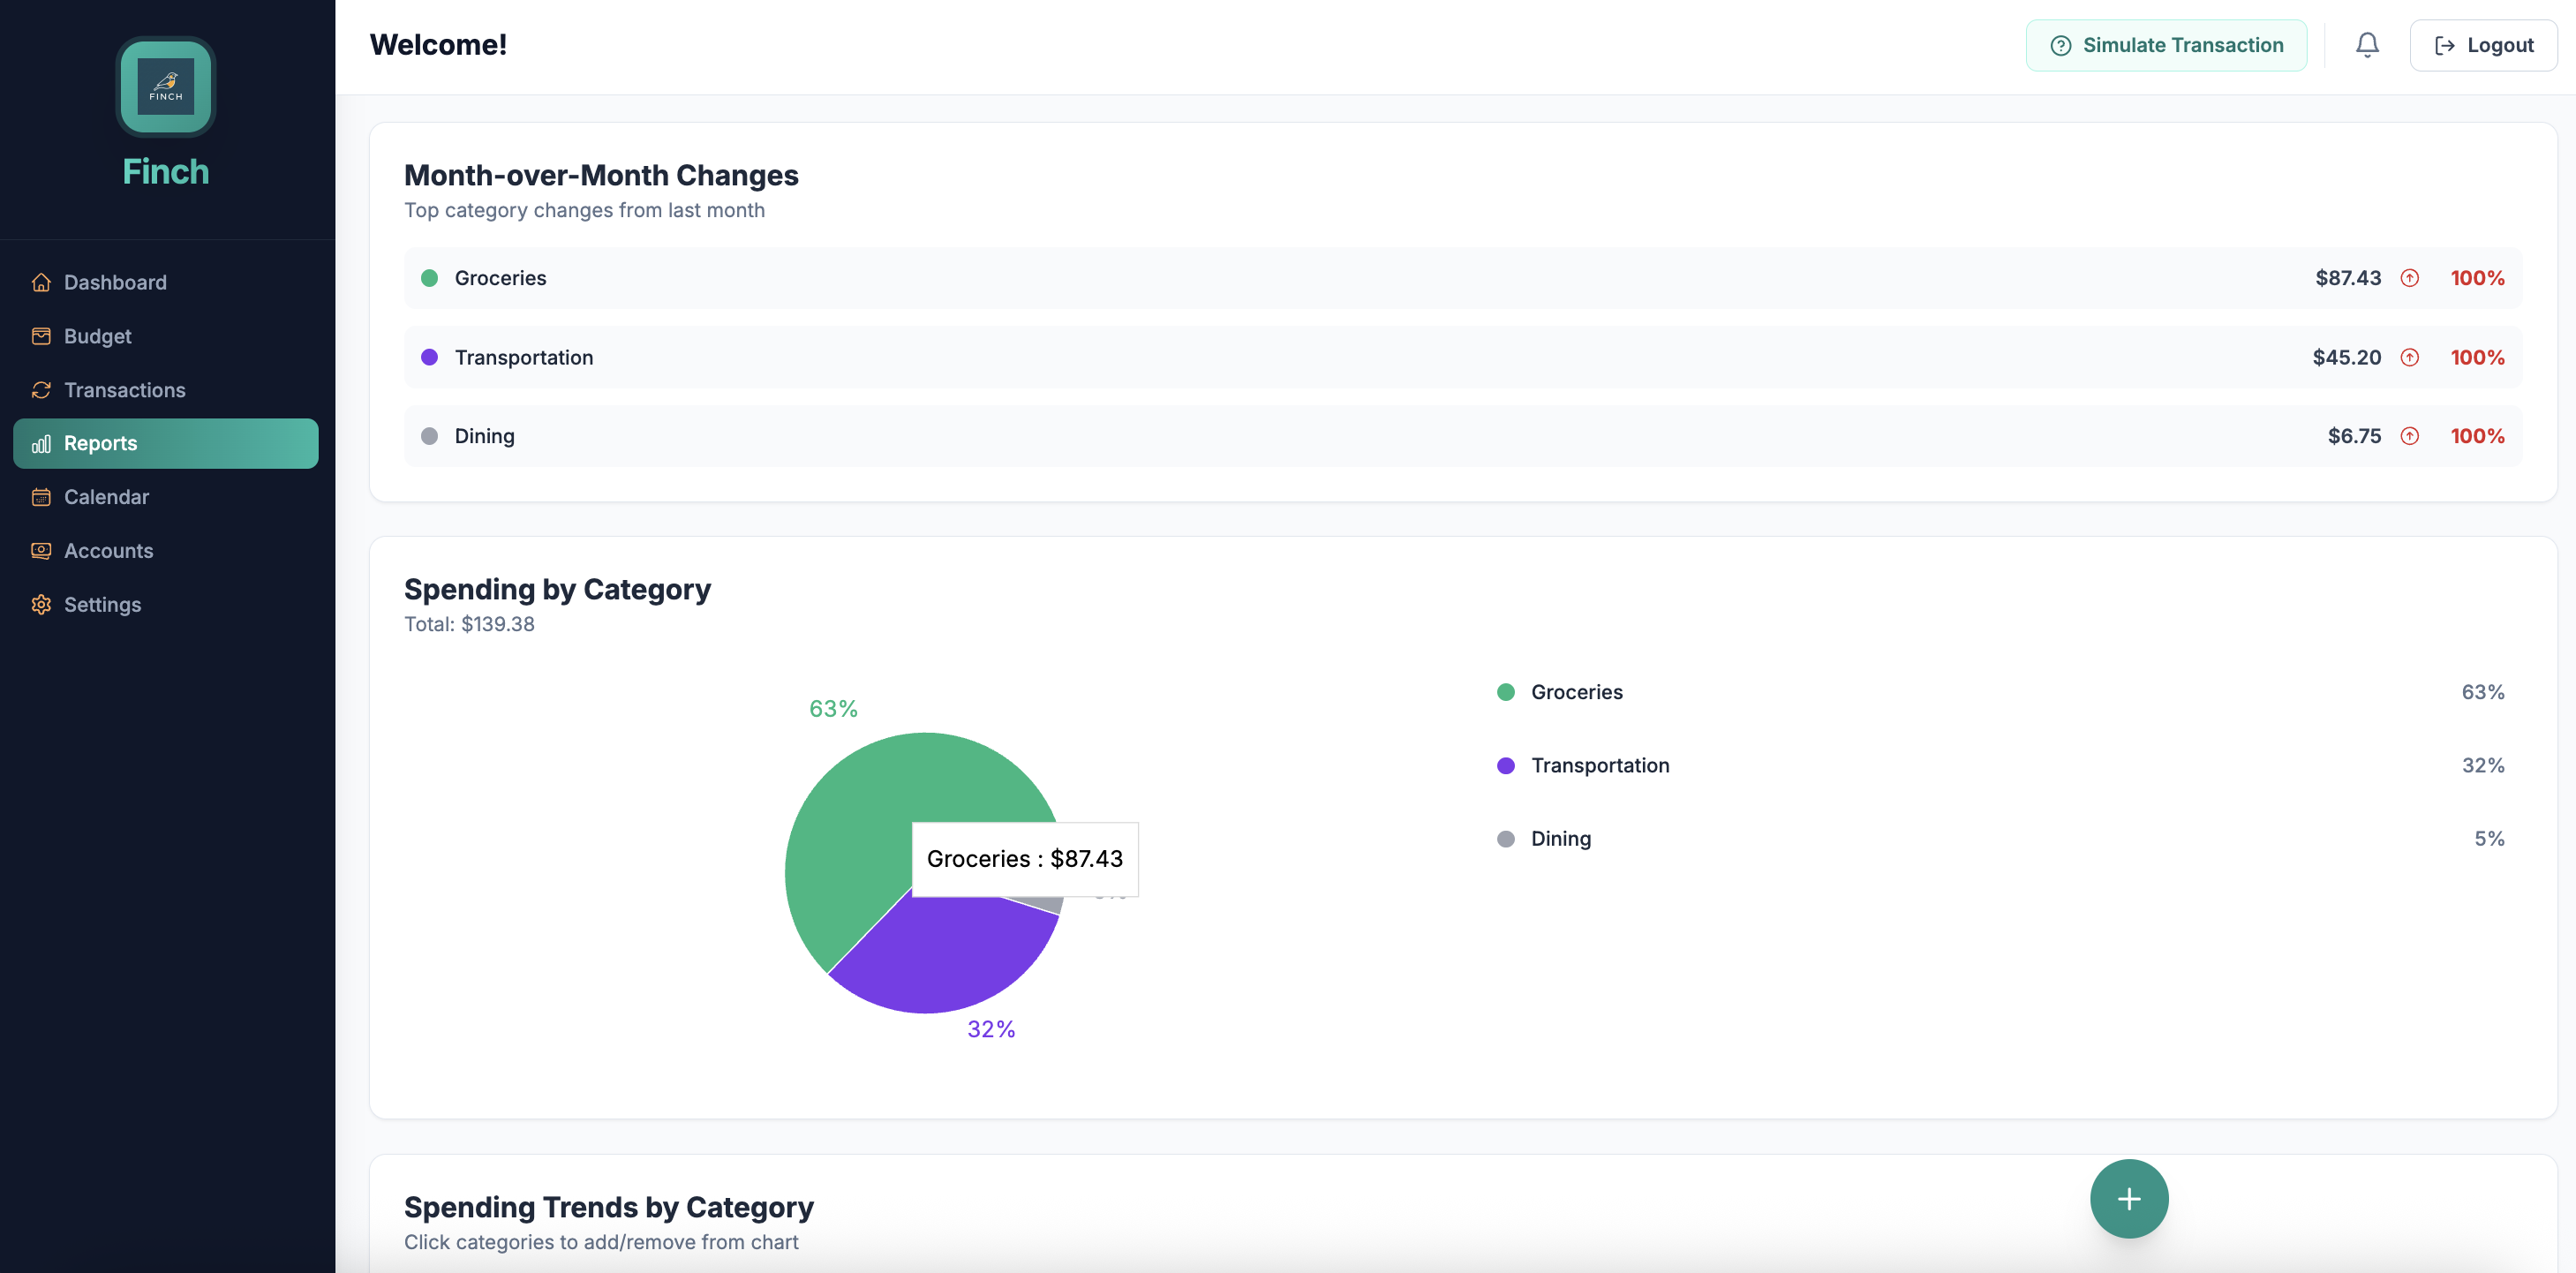Click the Accounts cash icon
2576x1273 pixels.
pyautogui.click(x=41, y=551)
